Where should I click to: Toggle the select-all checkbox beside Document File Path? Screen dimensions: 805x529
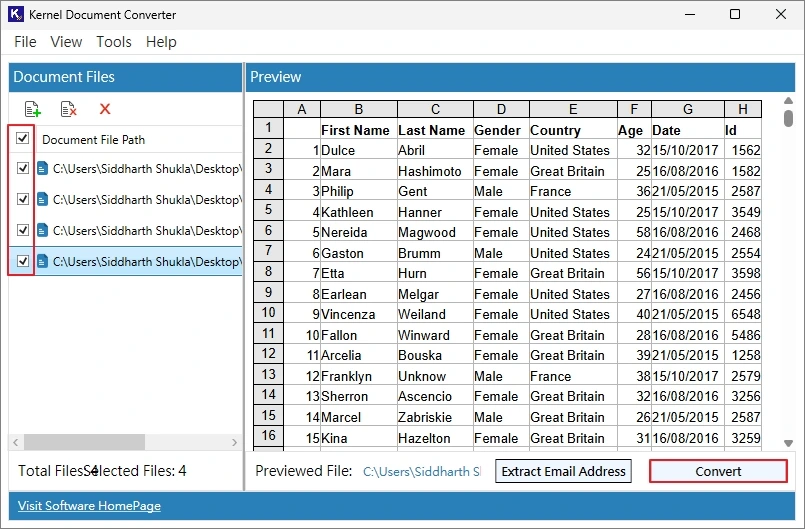[22, 138]
